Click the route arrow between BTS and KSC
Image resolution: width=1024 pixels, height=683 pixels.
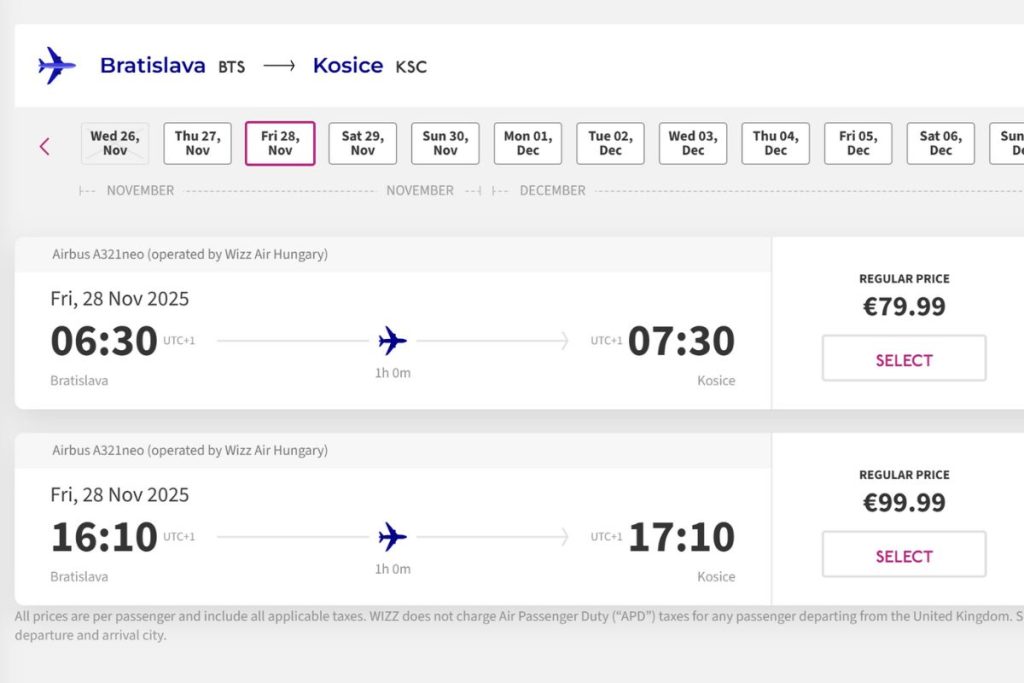coord(279,67)
